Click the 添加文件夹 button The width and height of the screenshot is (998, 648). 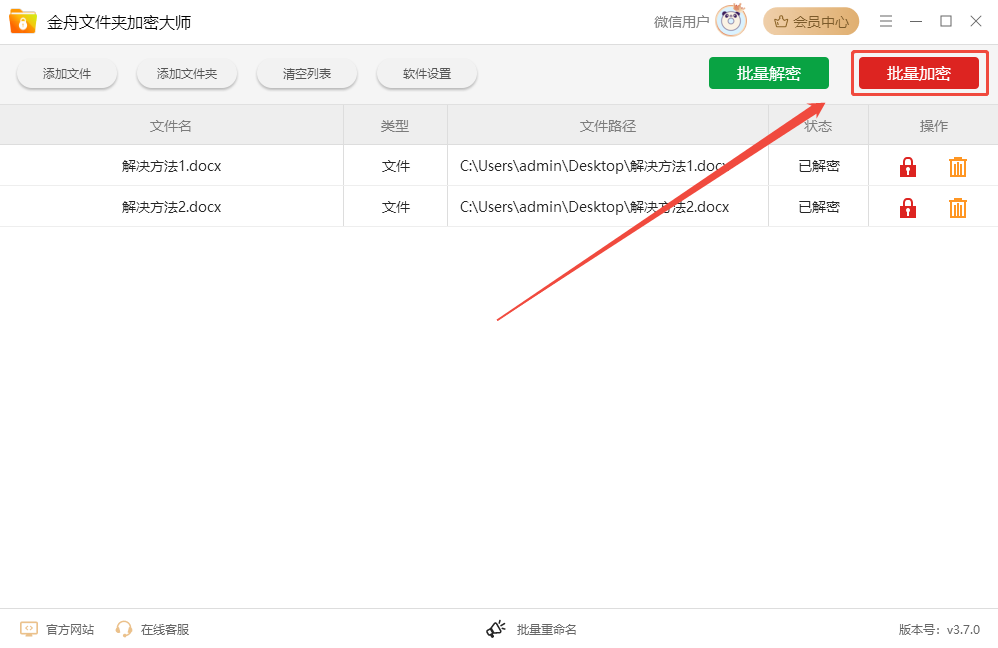coord(187,74)
